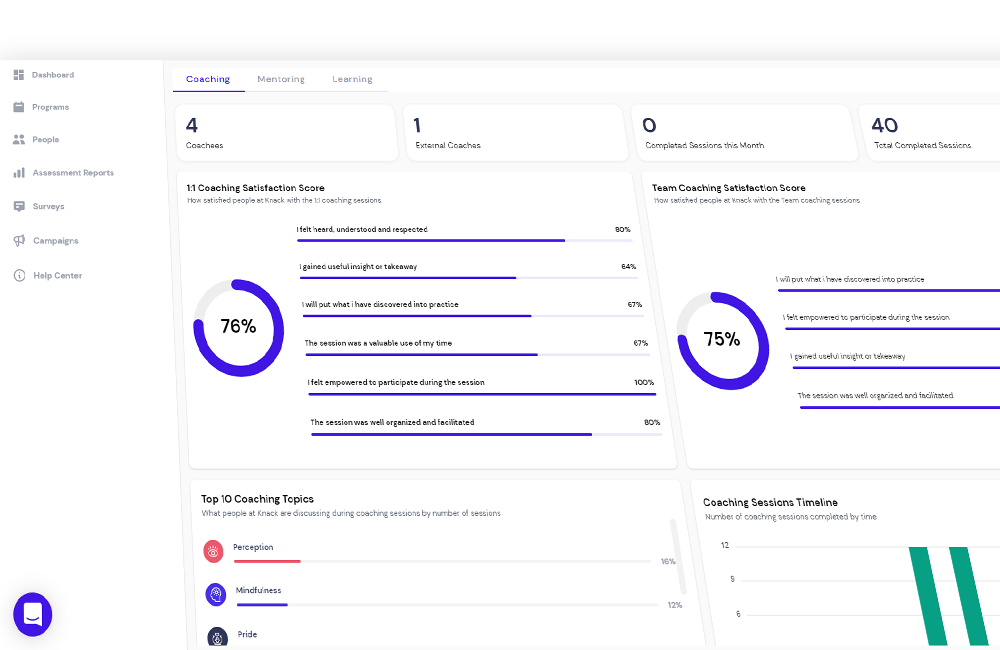
Task: Open the Help Center sidebar link
Action: pos(57,276)
